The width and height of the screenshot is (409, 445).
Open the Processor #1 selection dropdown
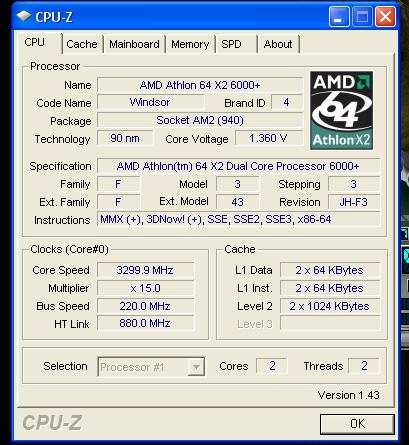[x=151, y=367]
